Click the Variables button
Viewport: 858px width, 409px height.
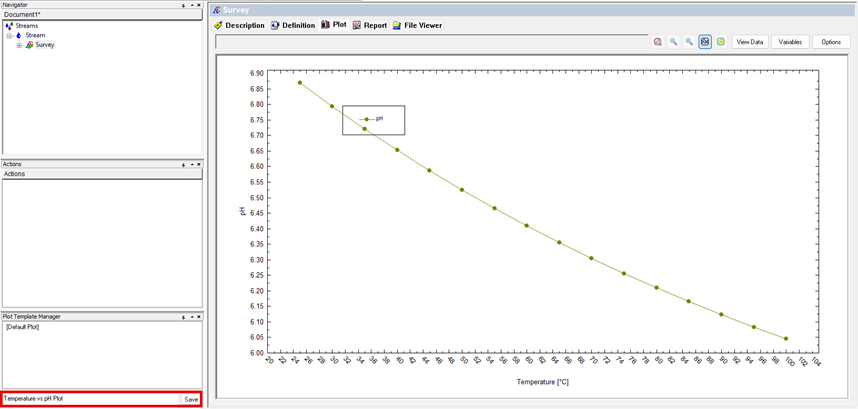click(790, 42)
